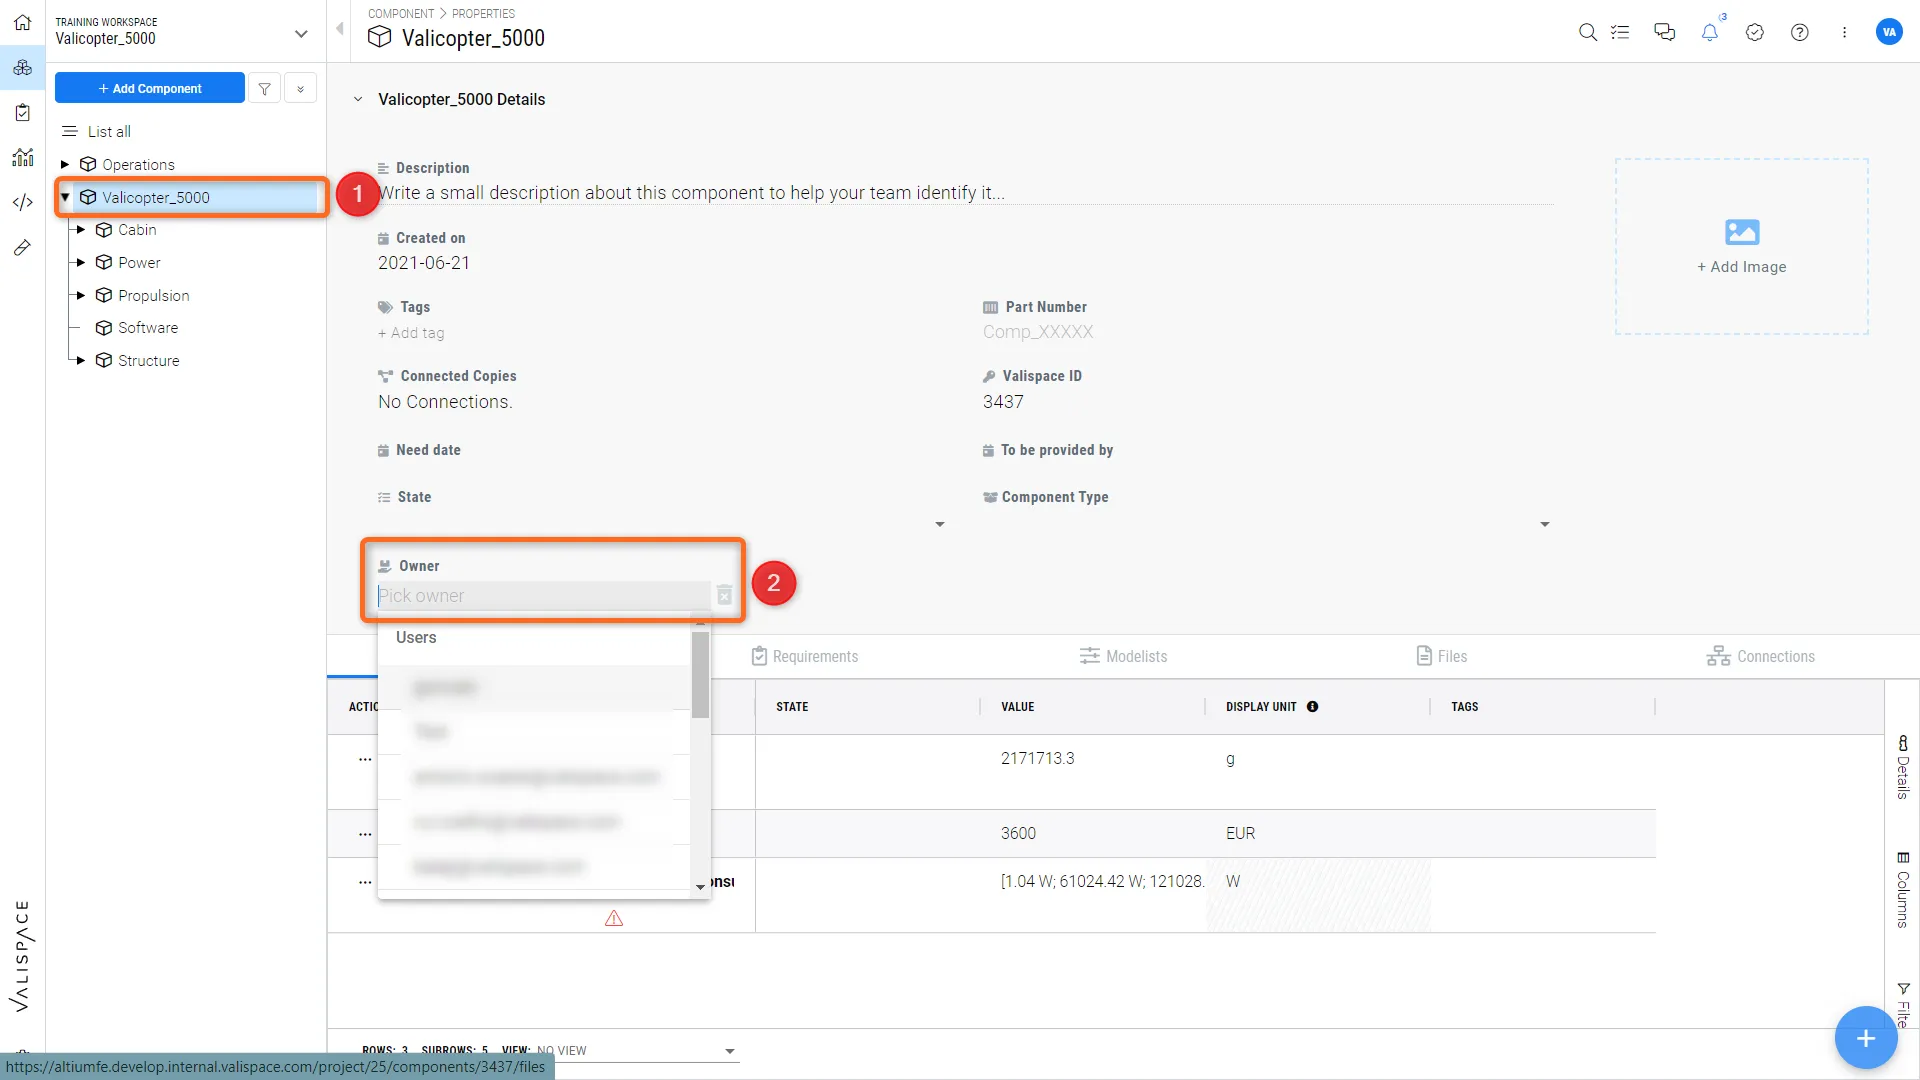Image resolution: width=1920 pixels, height=1080 pixels.
Task: Collapse the Valicopter_5000 Details section
Action: click(358, 99)
